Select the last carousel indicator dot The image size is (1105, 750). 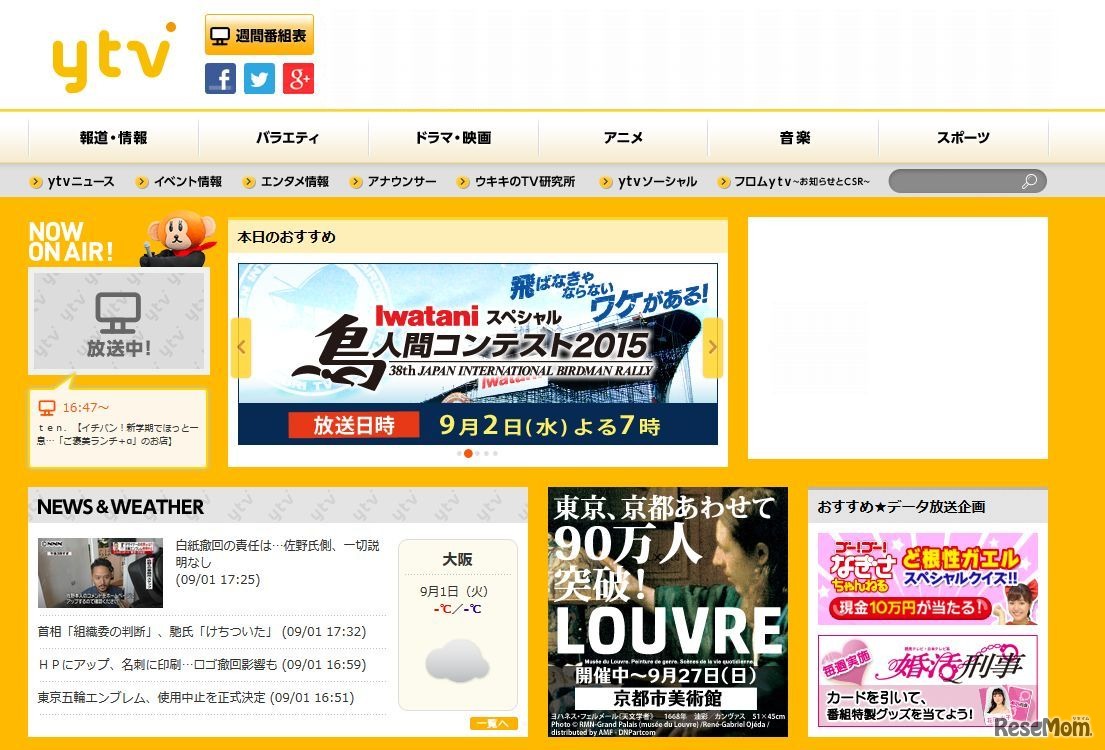[495, 453]
